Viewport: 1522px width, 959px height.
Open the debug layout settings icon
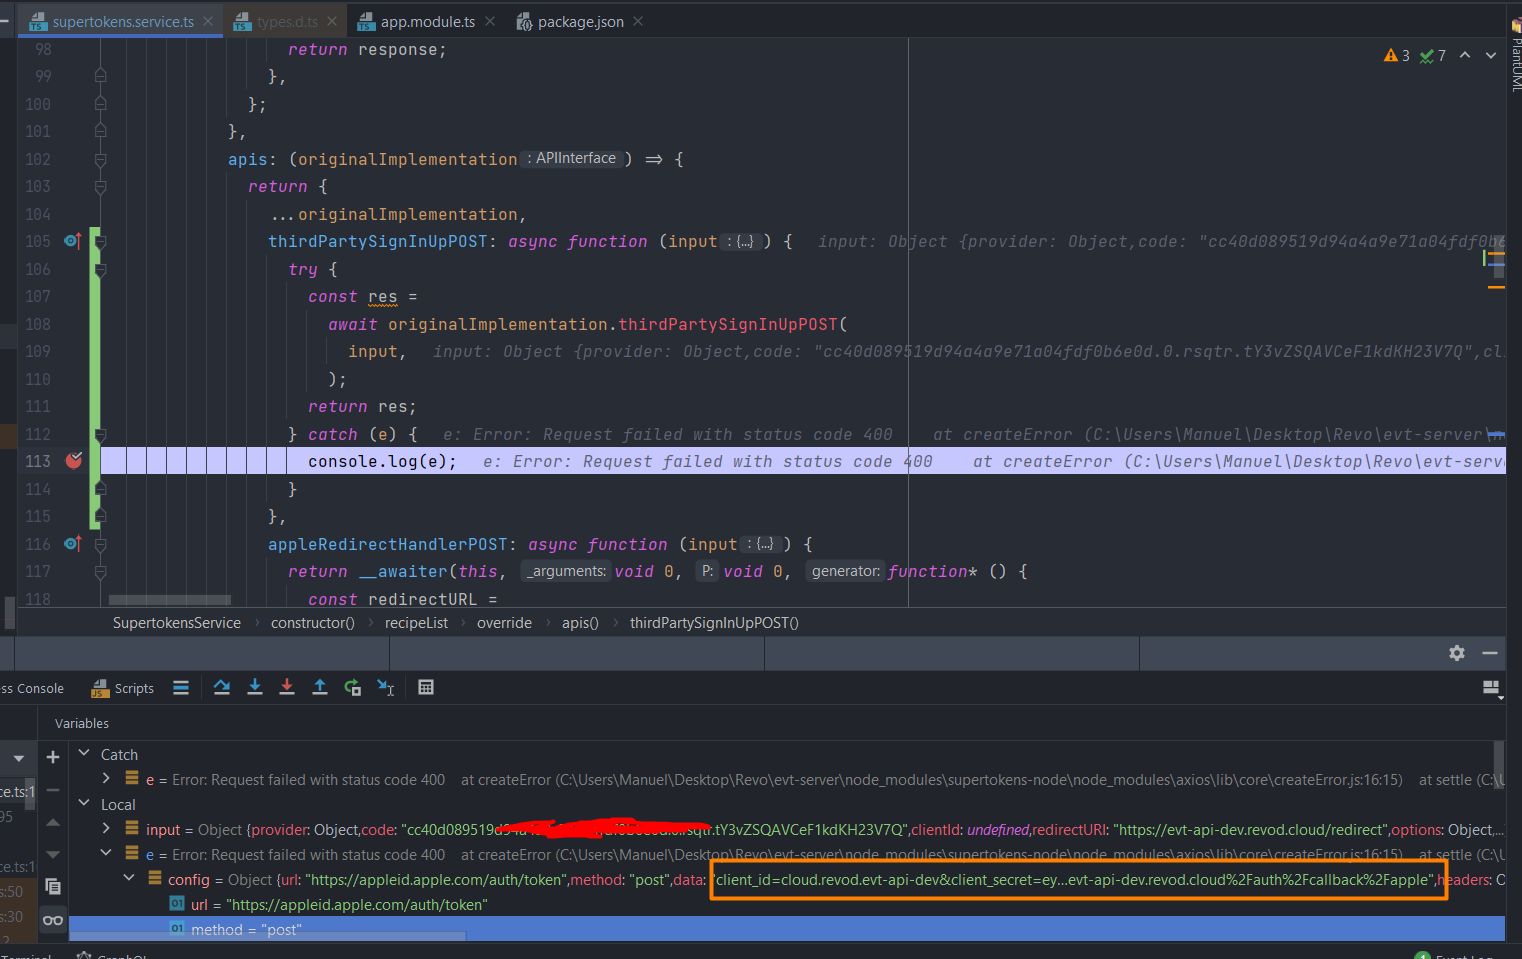pos(1492,688)
